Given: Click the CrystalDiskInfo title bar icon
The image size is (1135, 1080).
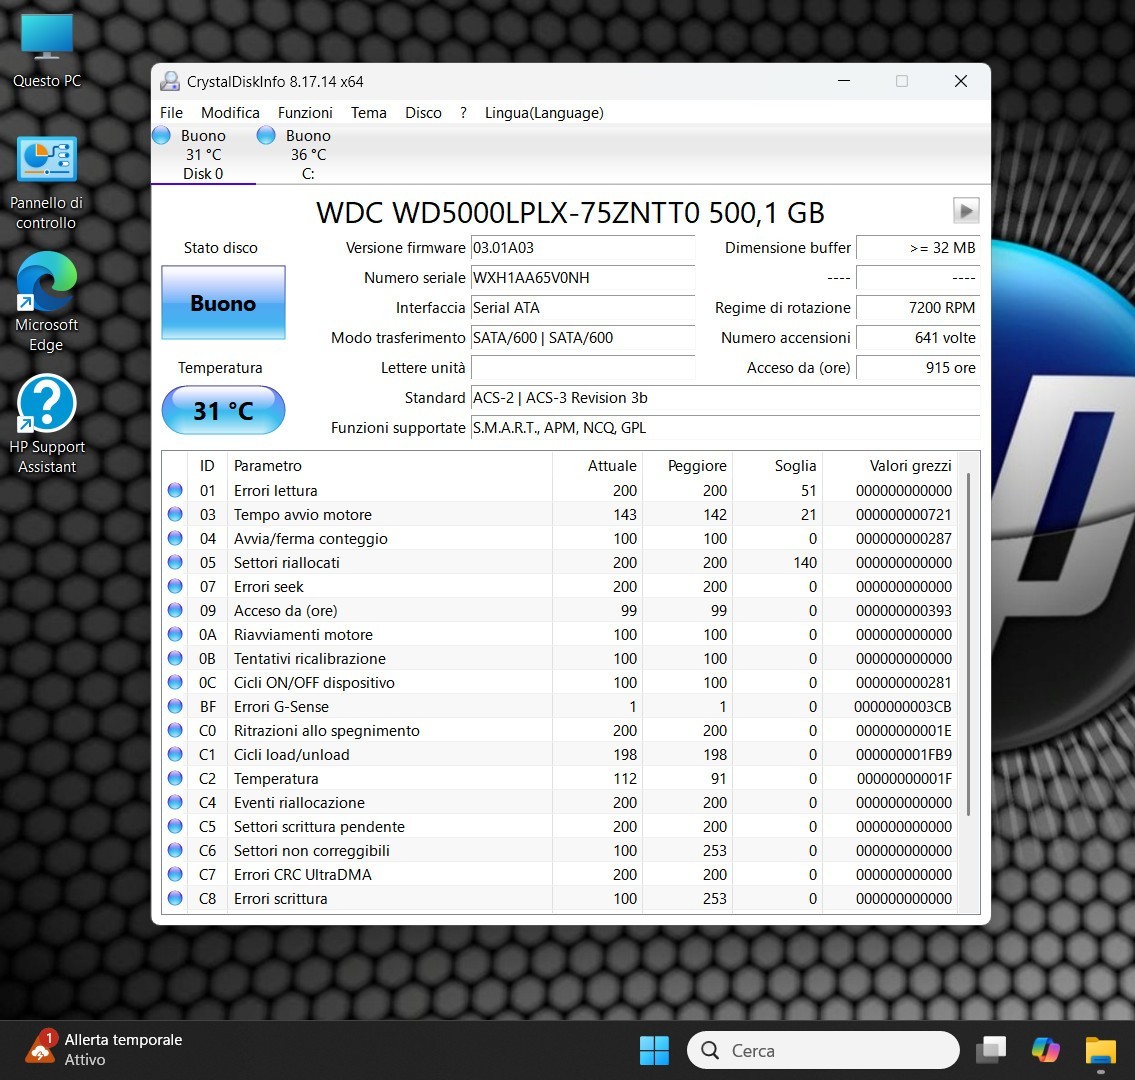Looking at the screenshot, I should coord(170,81).
